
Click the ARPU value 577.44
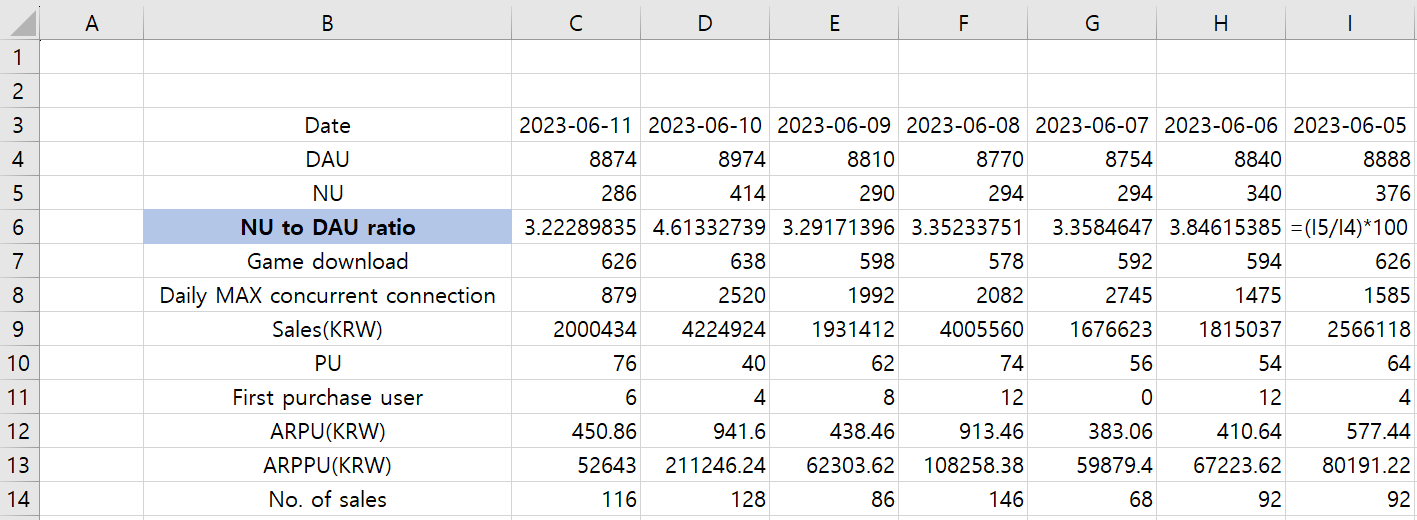tap(1351, 431)
